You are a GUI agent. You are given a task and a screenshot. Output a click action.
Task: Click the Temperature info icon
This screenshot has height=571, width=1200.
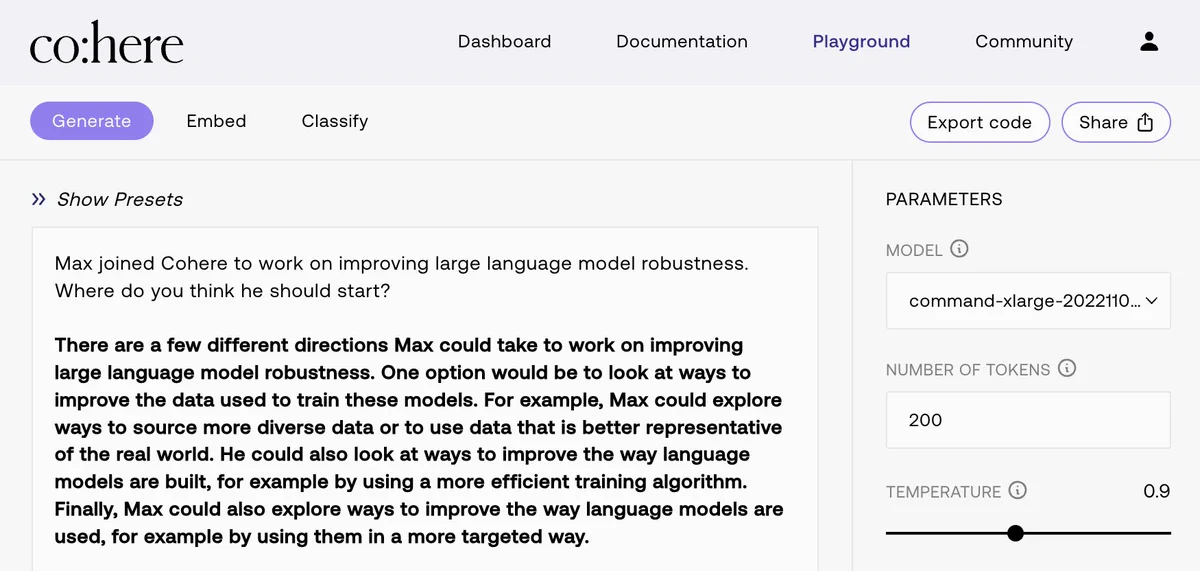click(x=1018, y=490)
